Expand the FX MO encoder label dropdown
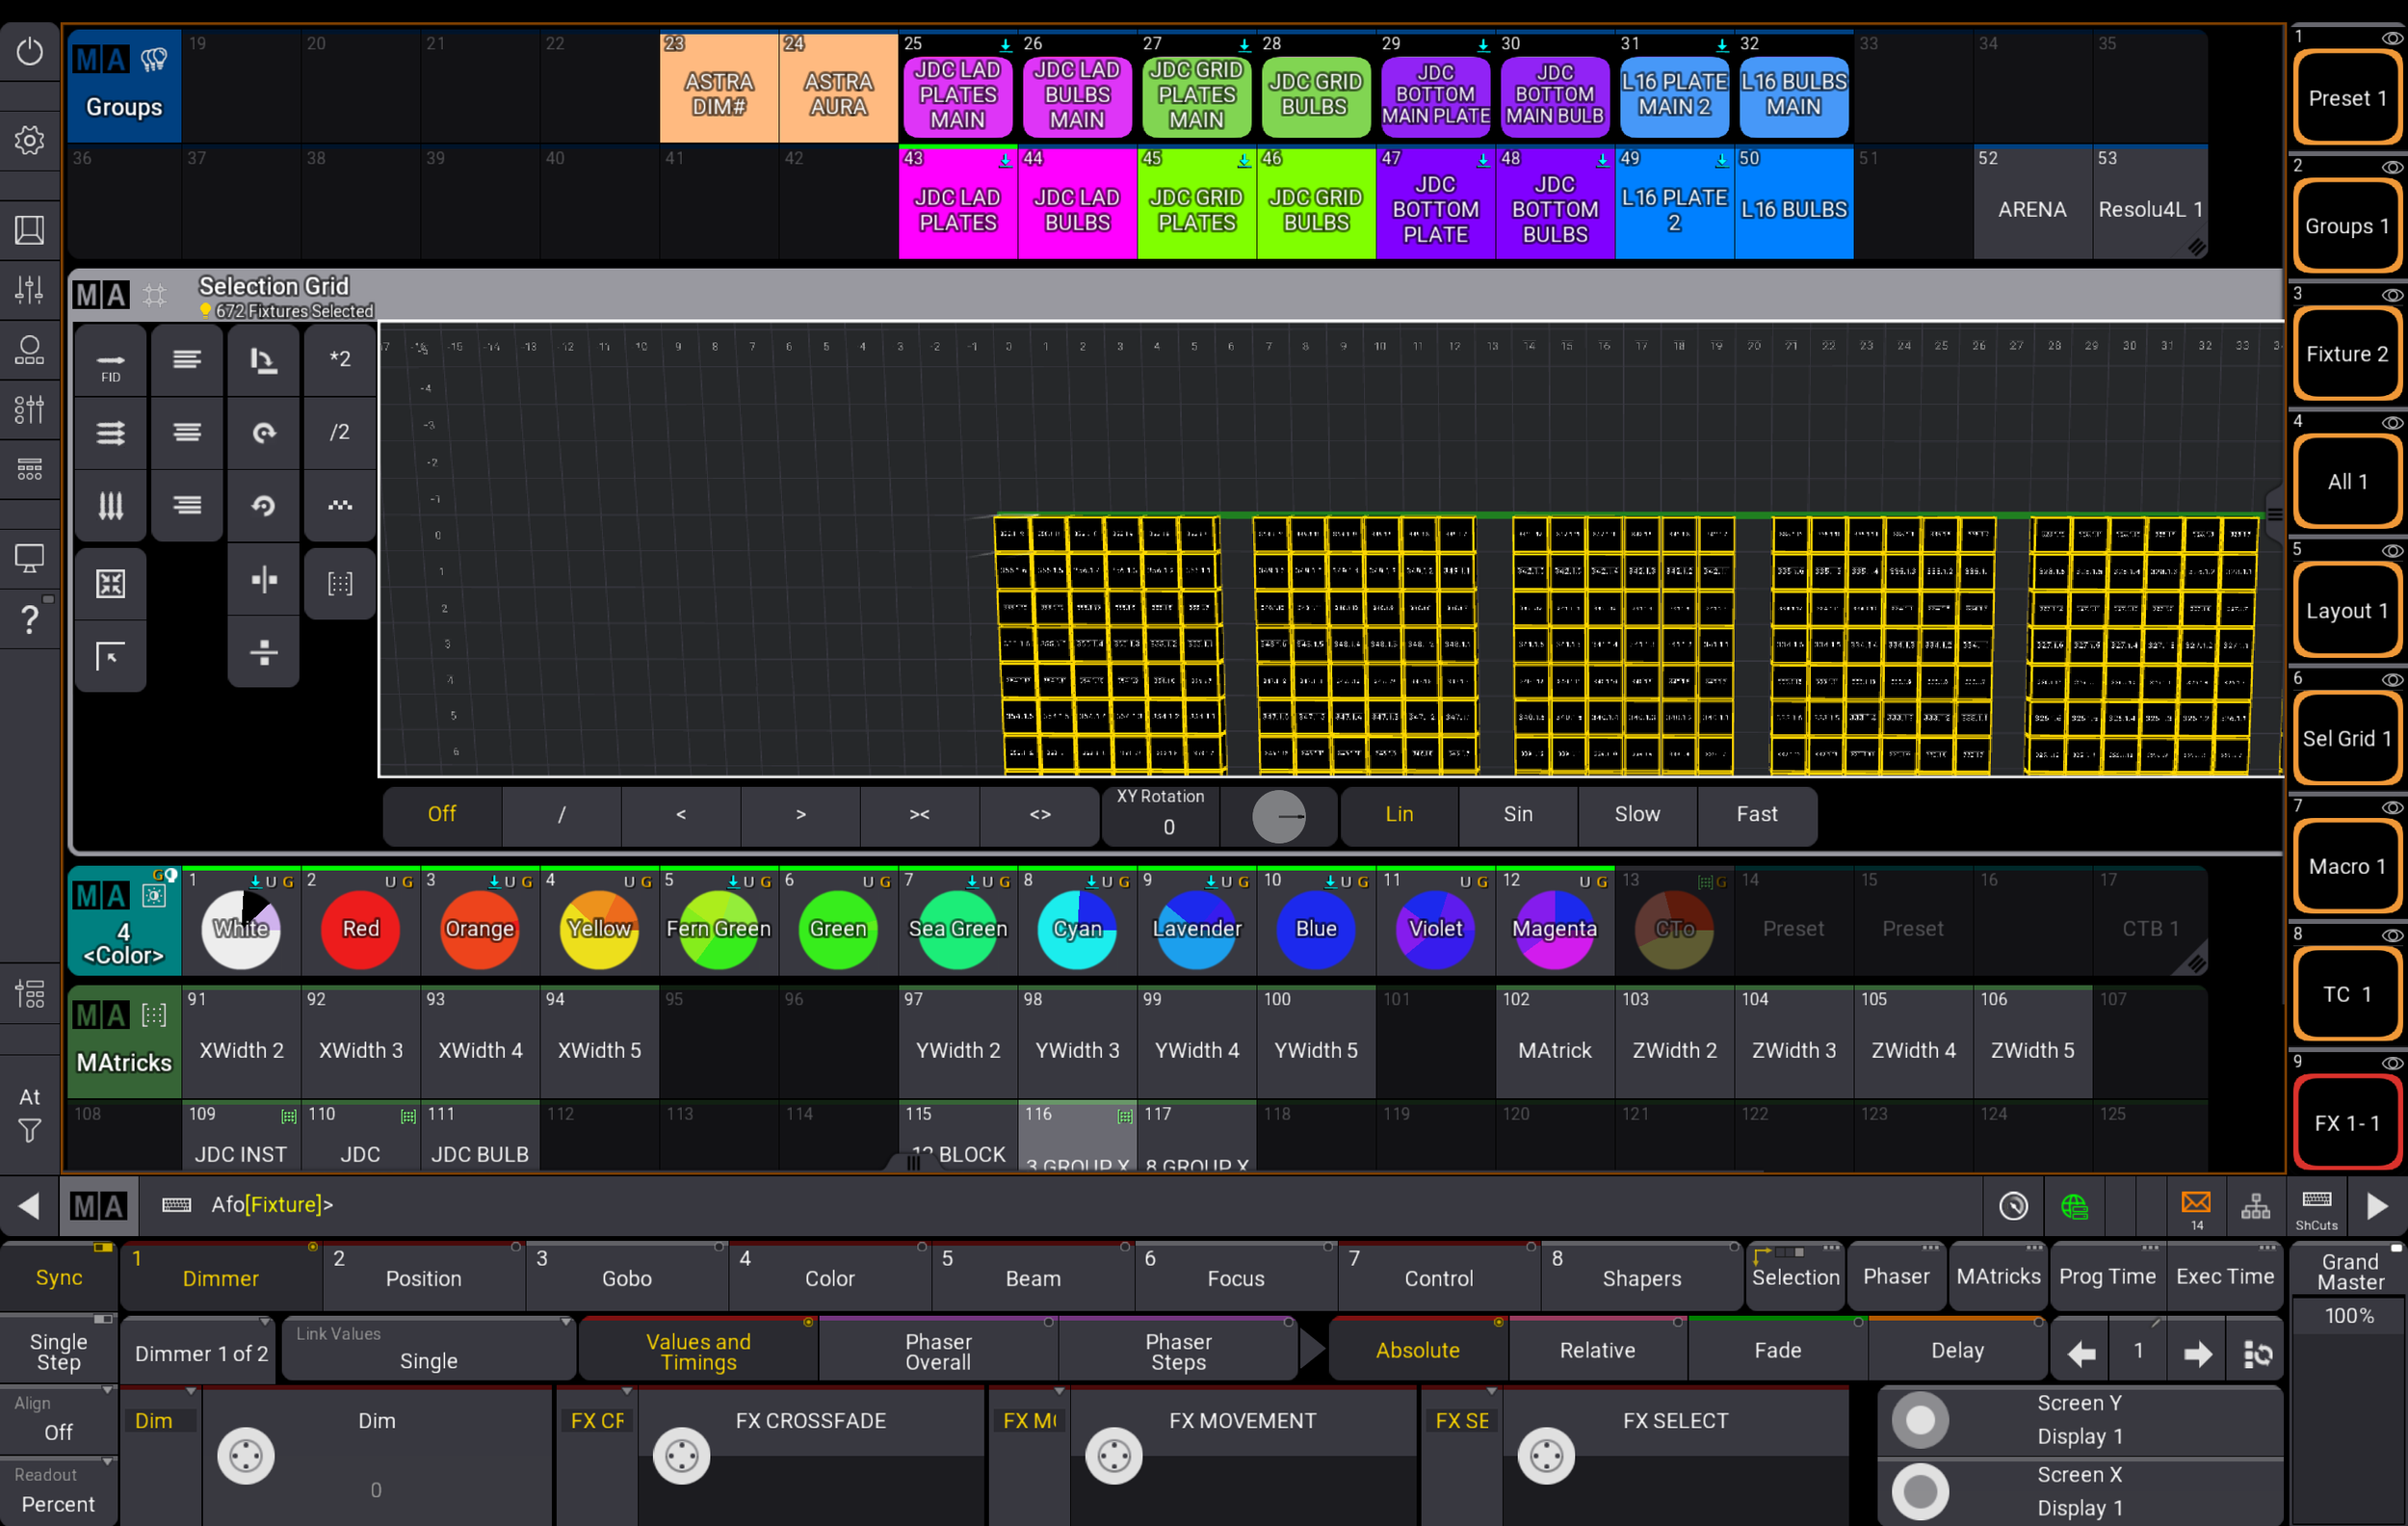Image resolution: width=2408 pixels, height=1526 pixels. (x=1030, y=1420)
